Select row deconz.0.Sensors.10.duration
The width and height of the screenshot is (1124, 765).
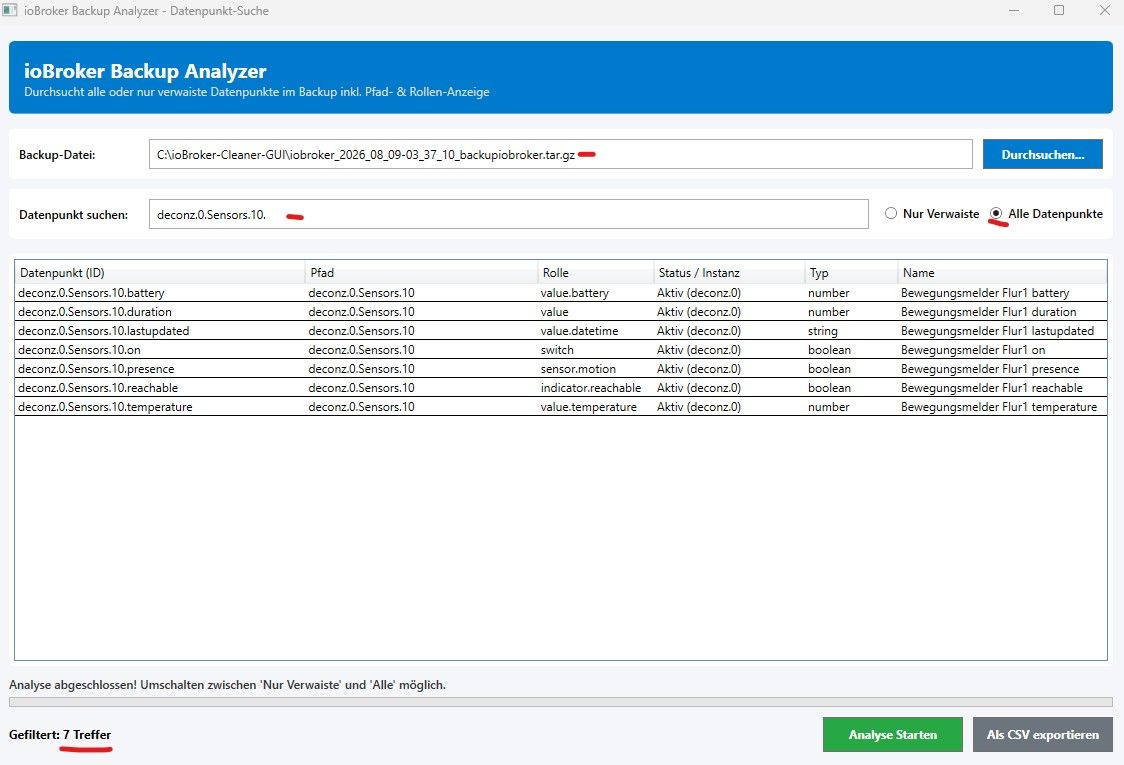pyautogui.click(x=561, y=312)
